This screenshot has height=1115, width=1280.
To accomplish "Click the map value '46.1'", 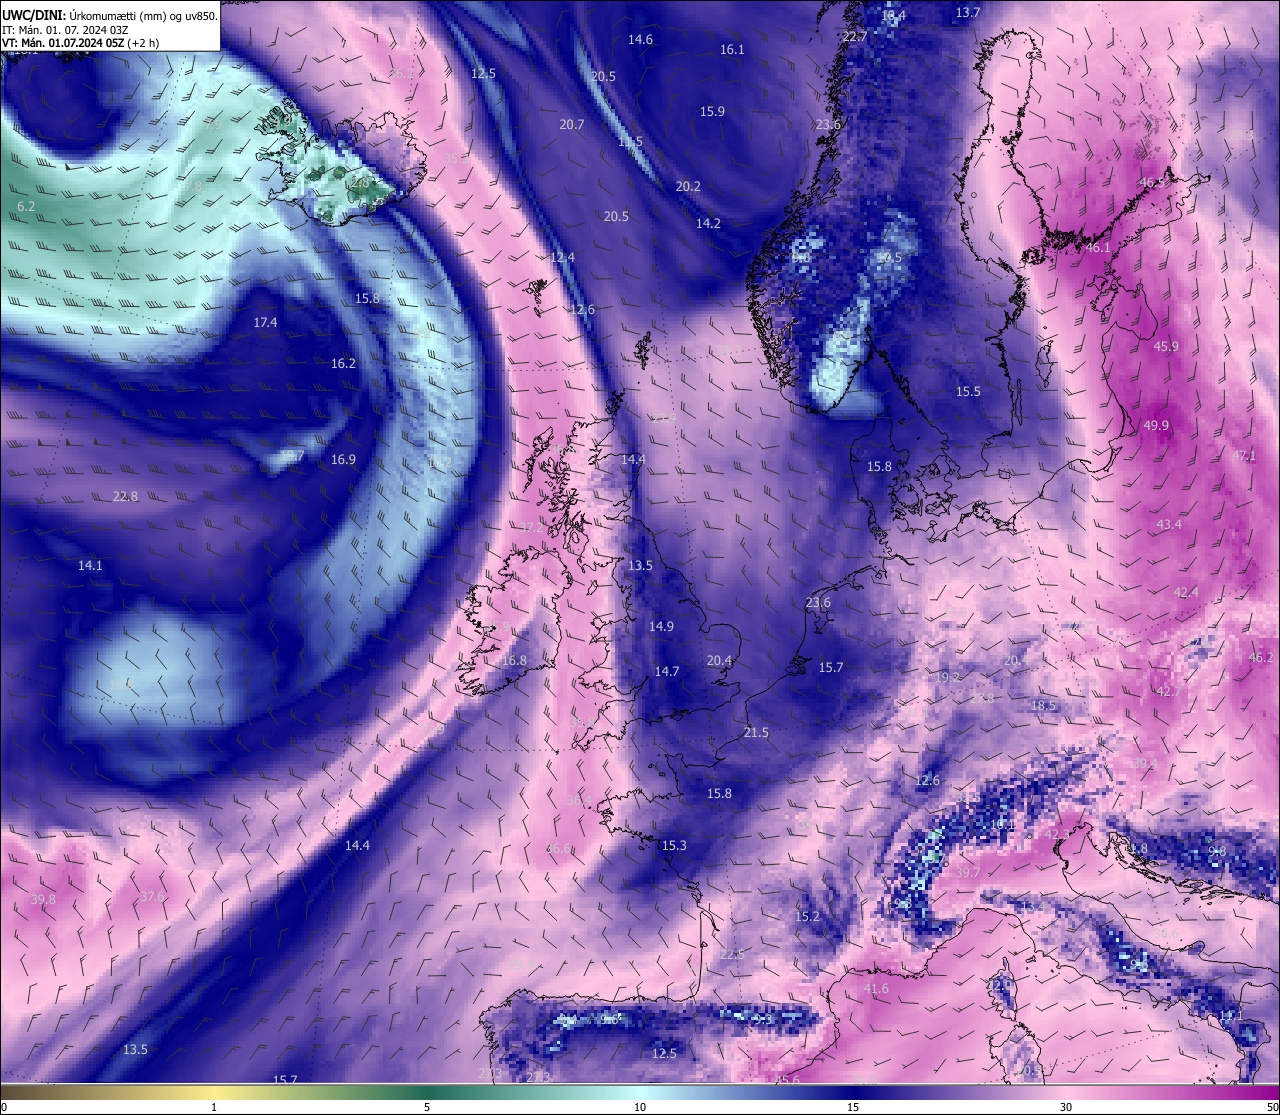I will pos(1098,248).
